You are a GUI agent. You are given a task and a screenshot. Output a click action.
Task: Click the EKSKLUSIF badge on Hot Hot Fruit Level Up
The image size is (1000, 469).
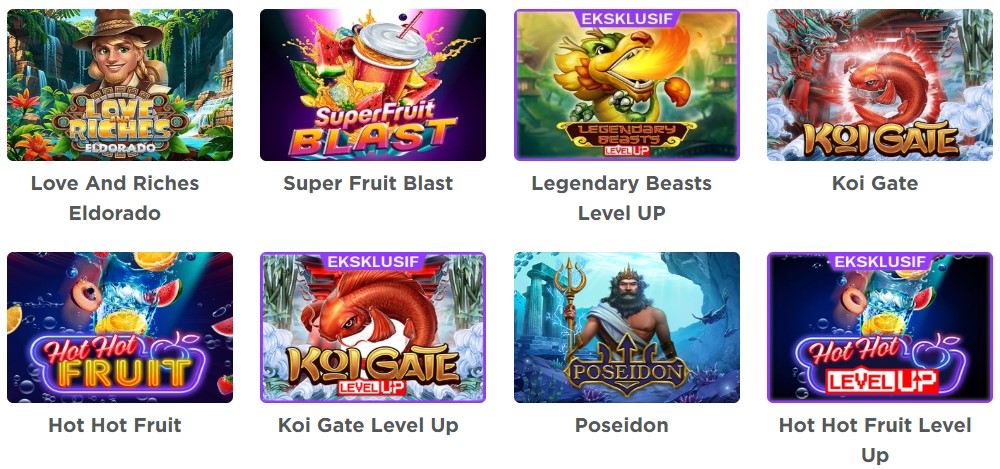pyautogui.click(x=880, y=261)
